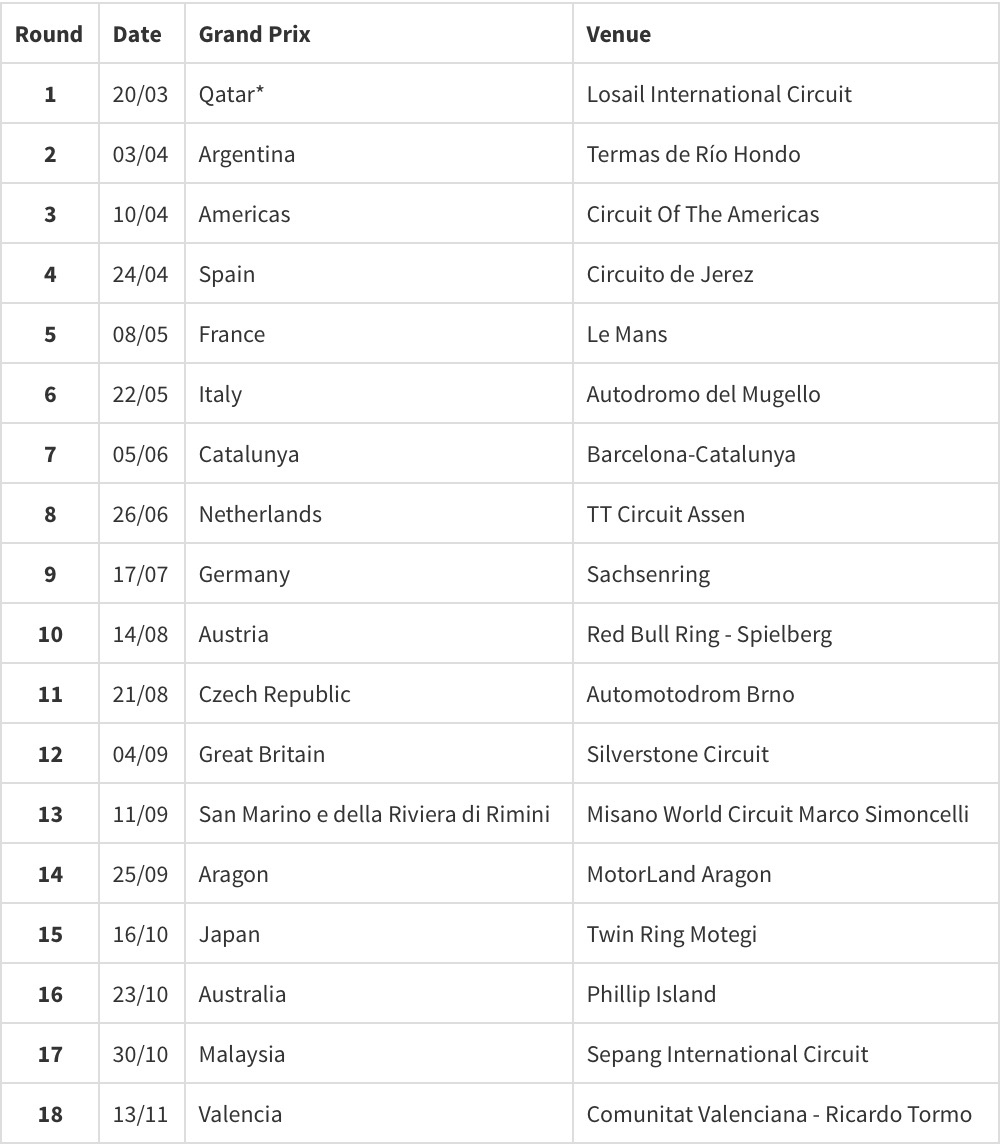
Task: Click the Argentina Grand Prix entry
Action: coord(247,154)
